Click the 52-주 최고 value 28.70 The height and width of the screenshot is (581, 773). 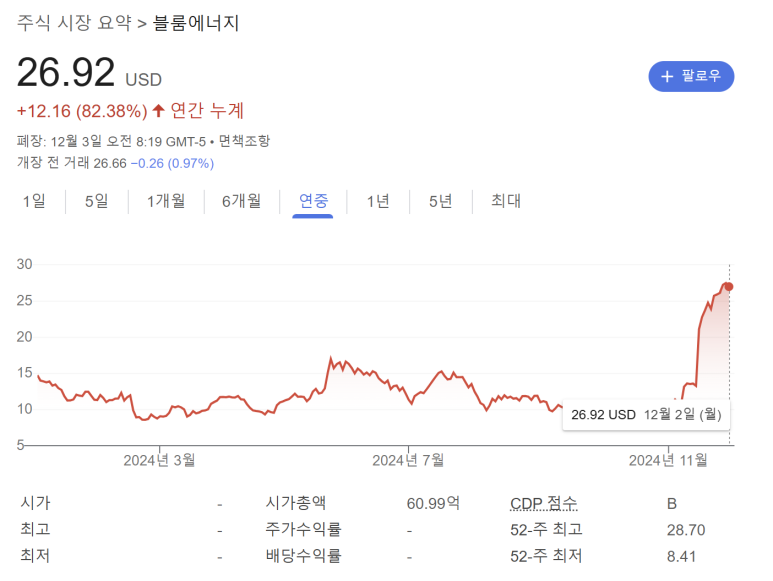coord(686,530)
